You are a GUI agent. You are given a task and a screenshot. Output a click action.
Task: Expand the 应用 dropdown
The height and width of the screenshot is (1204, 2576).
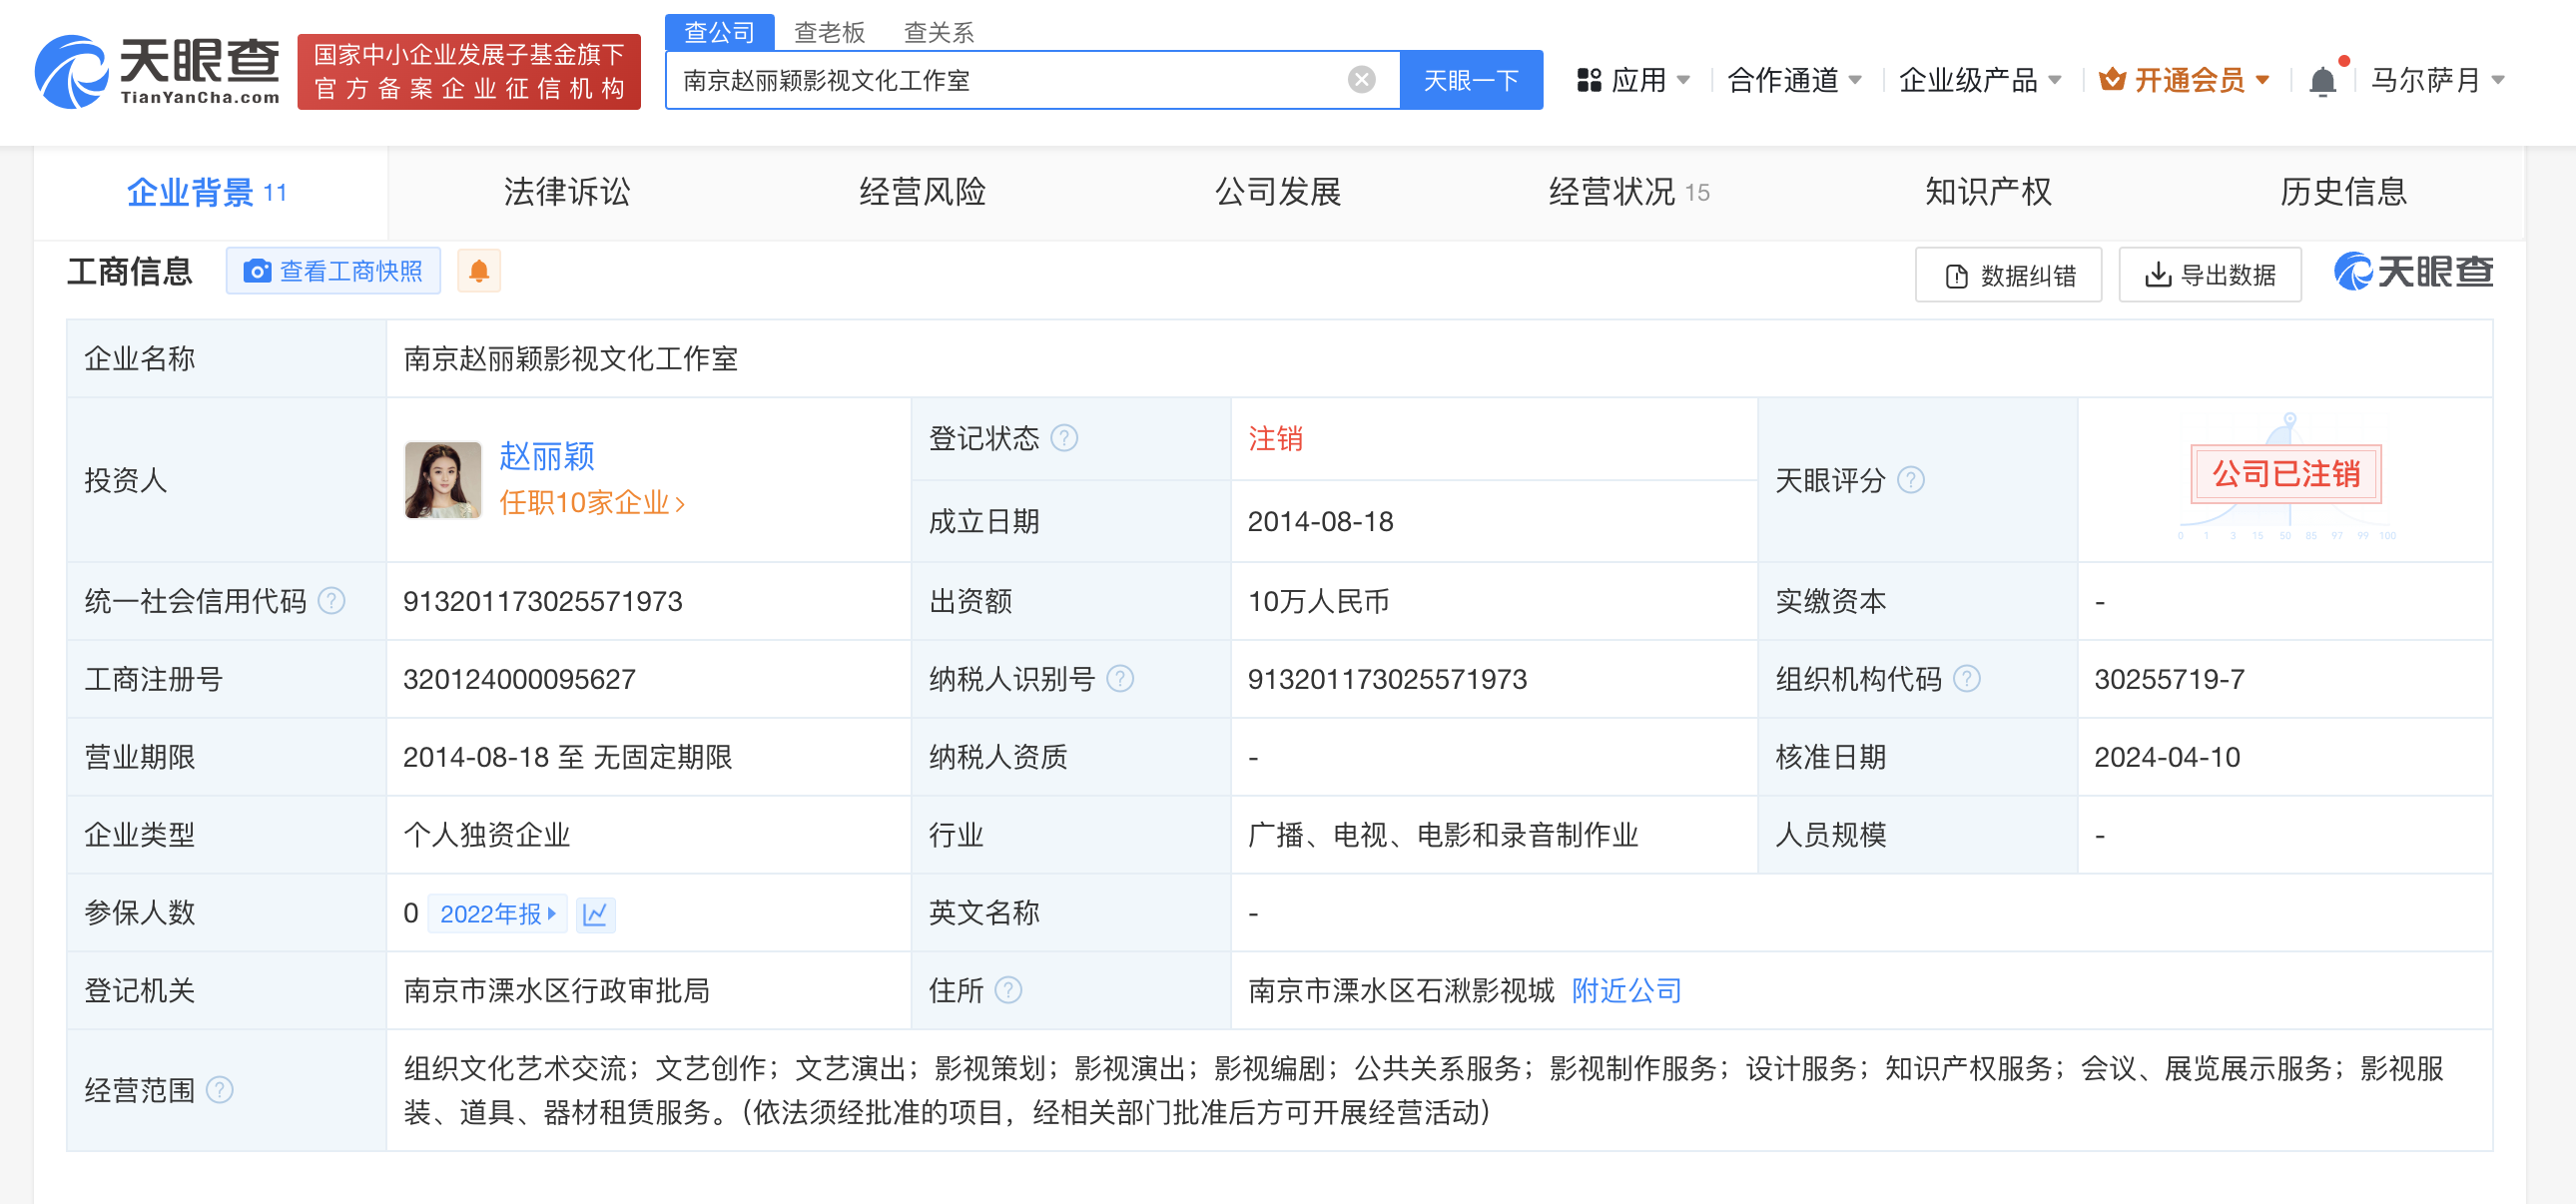1641,79
